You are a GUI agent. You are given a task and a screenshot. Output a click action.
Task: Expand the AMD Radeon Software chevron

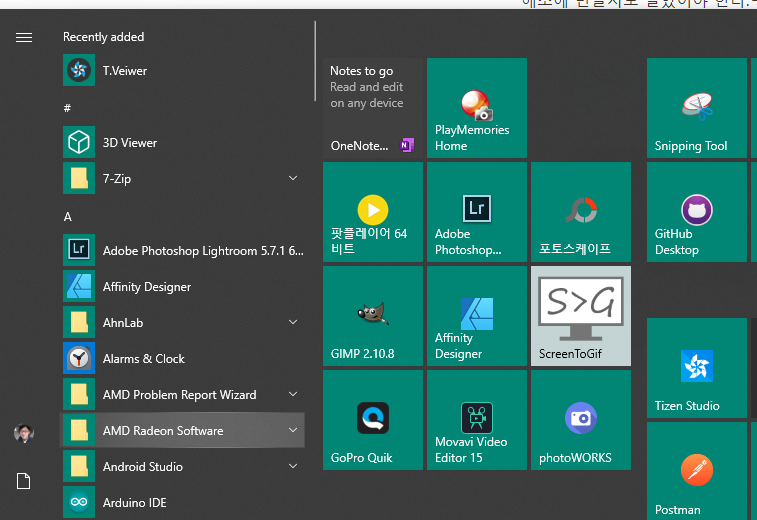click(x=293, y=430)
